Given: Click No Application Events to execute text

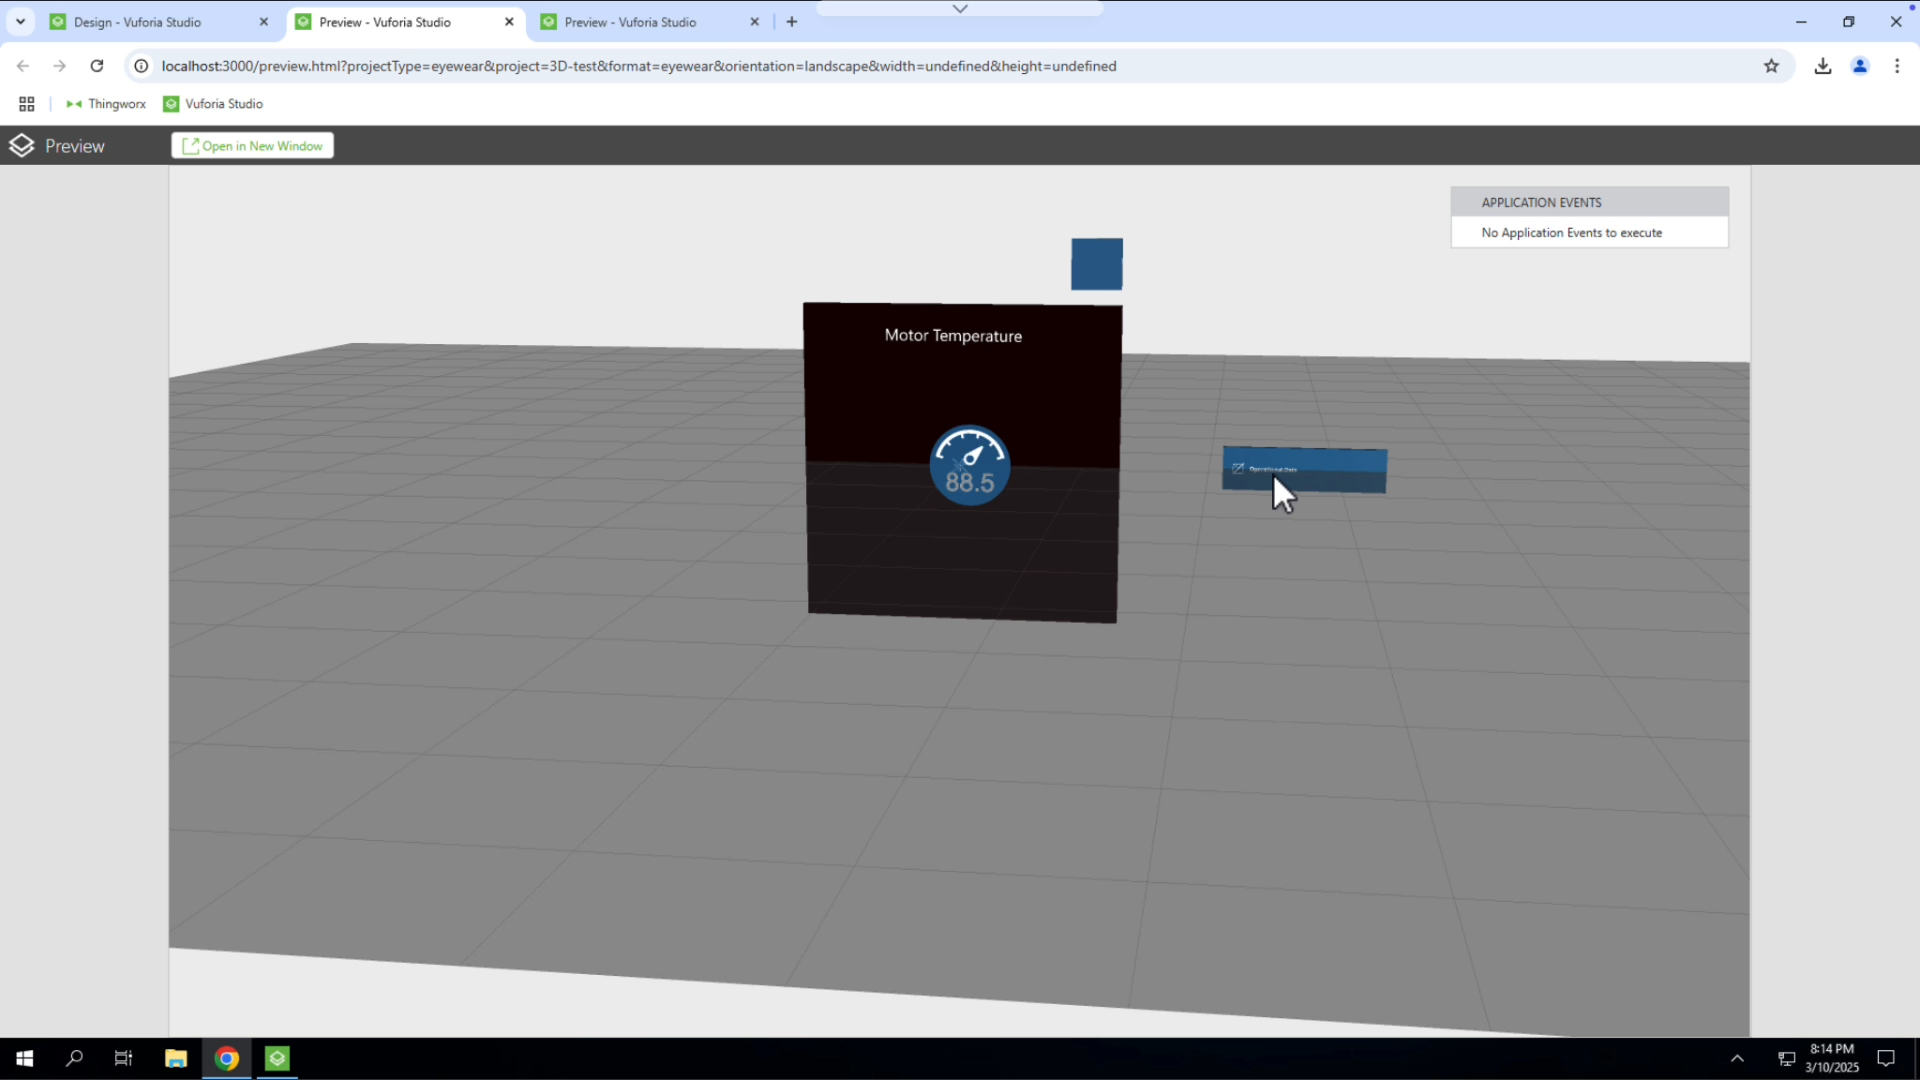Looking at the screenshot, I should [x=1571, y=233].
